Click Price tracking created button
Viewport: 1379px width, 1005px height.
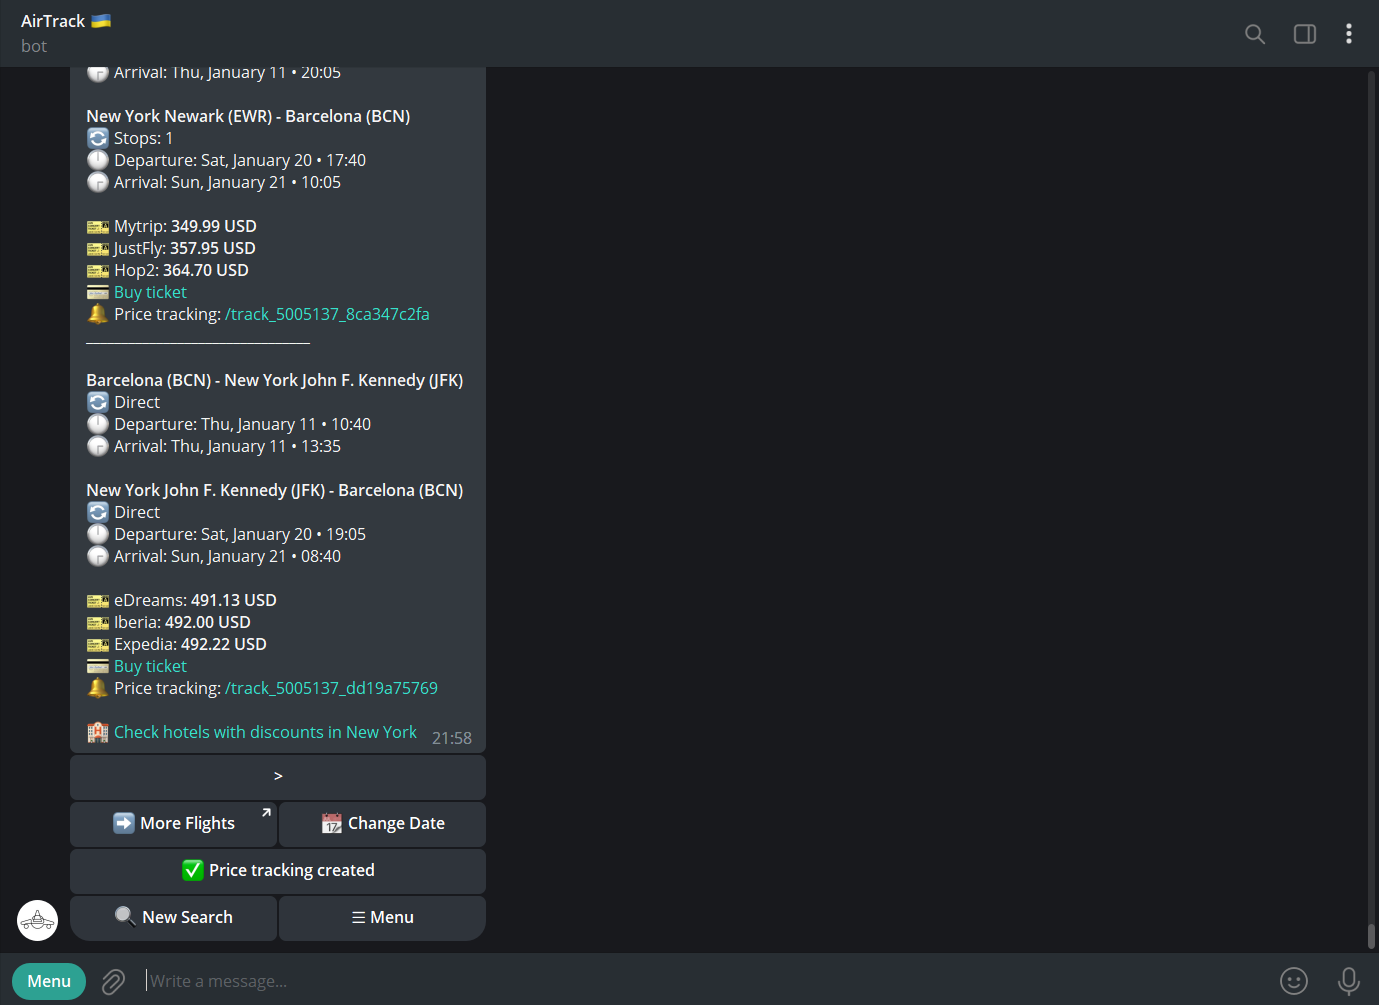pos(278,871)
